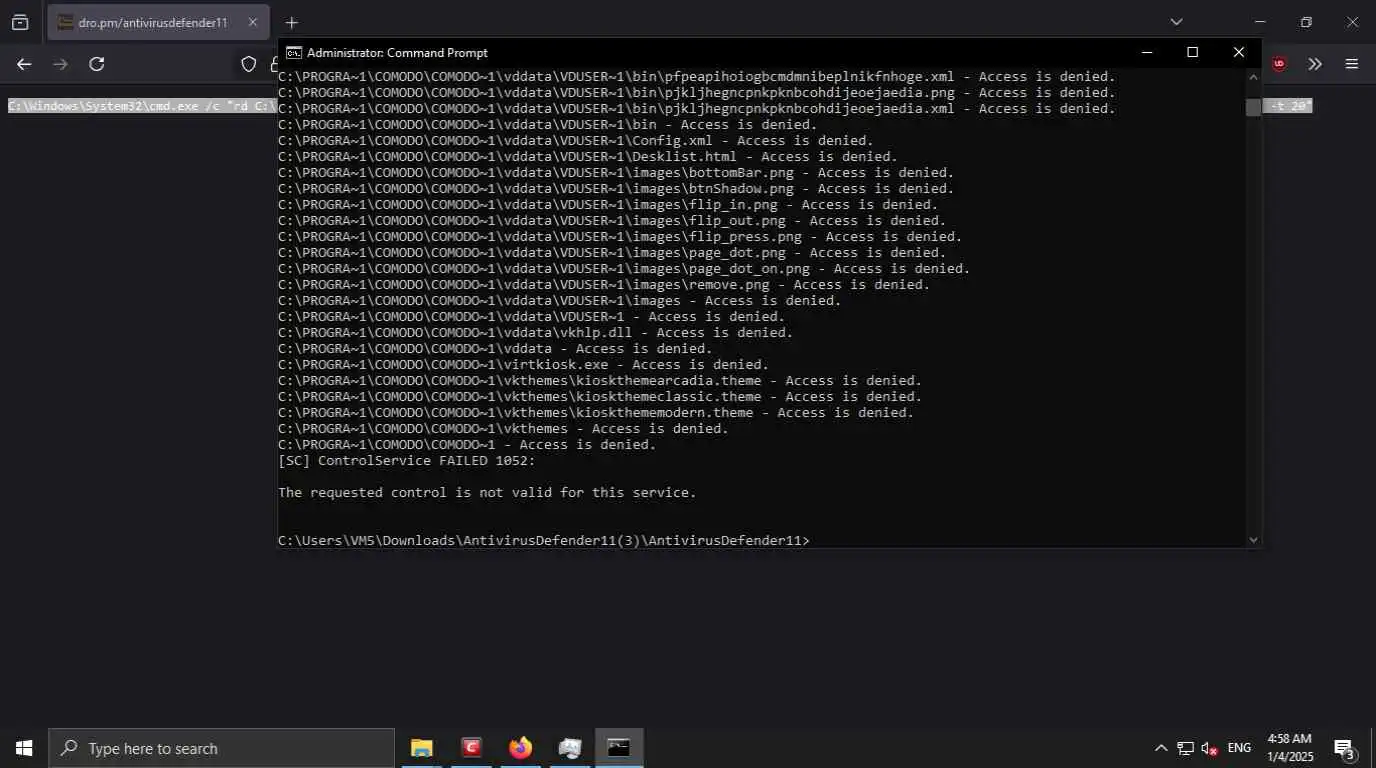Open Firefox View icon in tab bar
The width and height of the screenshot is (1376, 768).
point(20,22)
